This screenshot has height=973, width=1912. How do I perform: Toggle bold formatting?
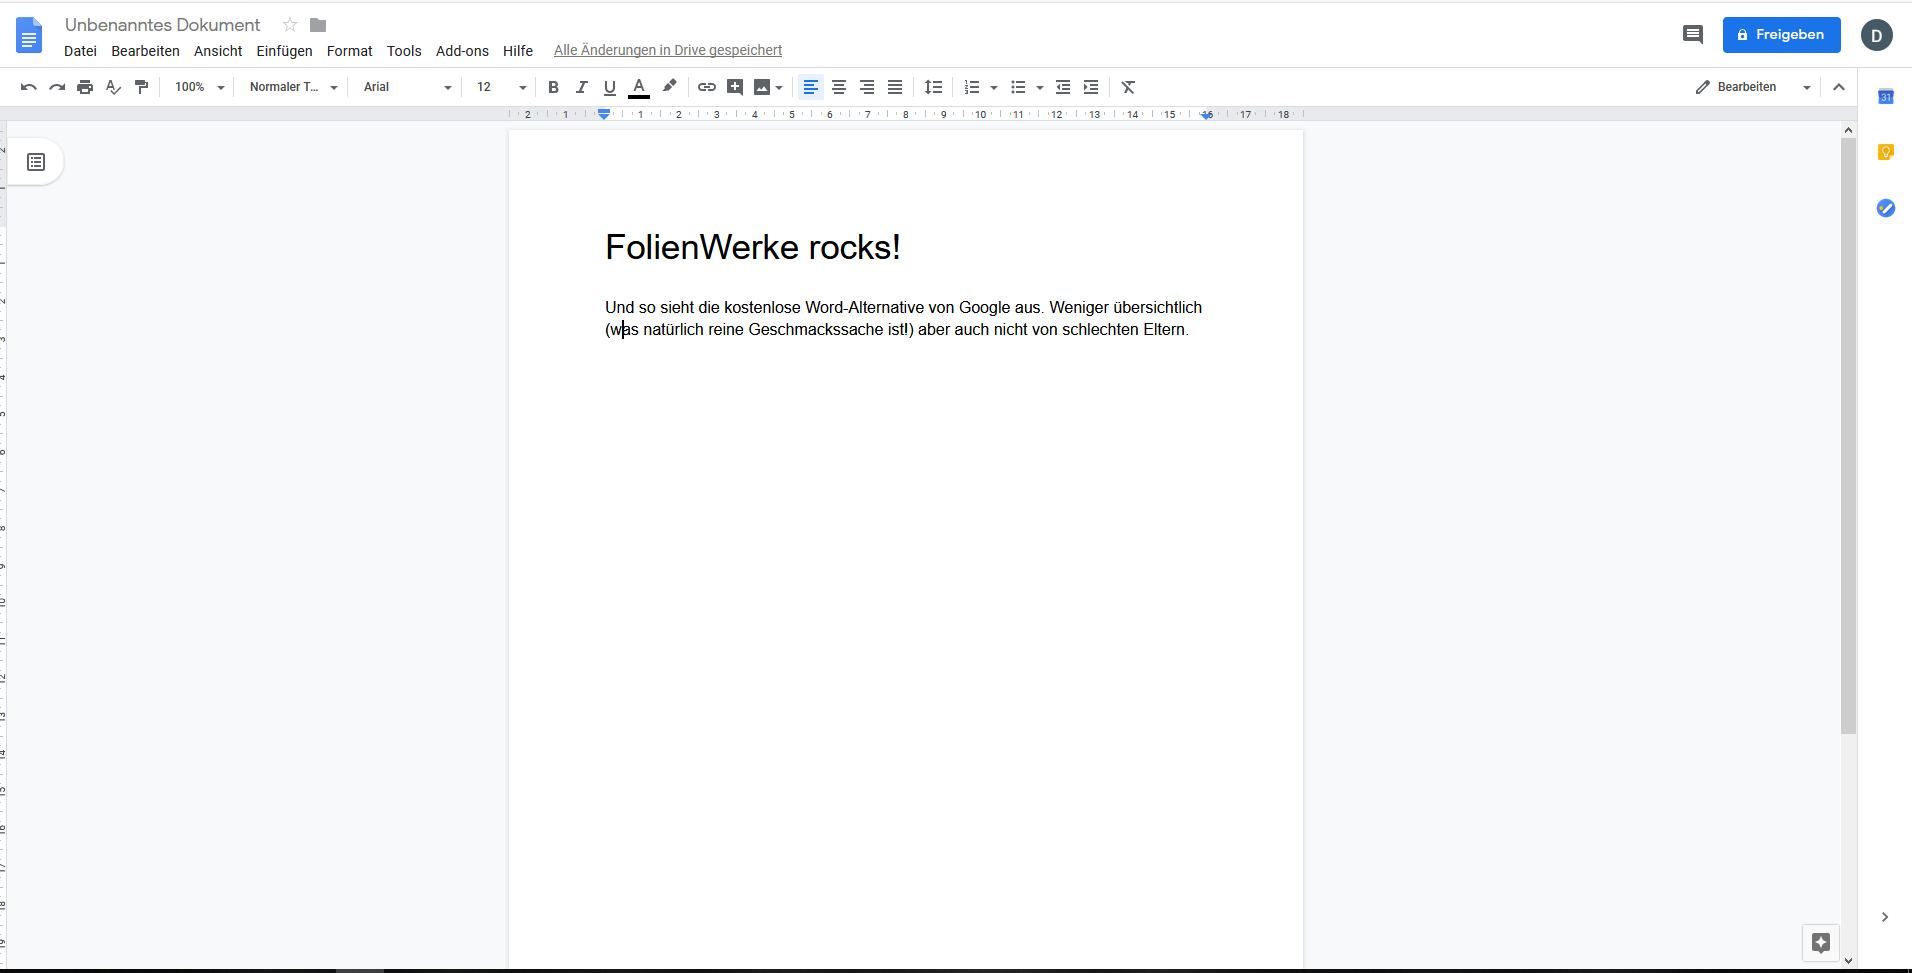pos(553,87)
